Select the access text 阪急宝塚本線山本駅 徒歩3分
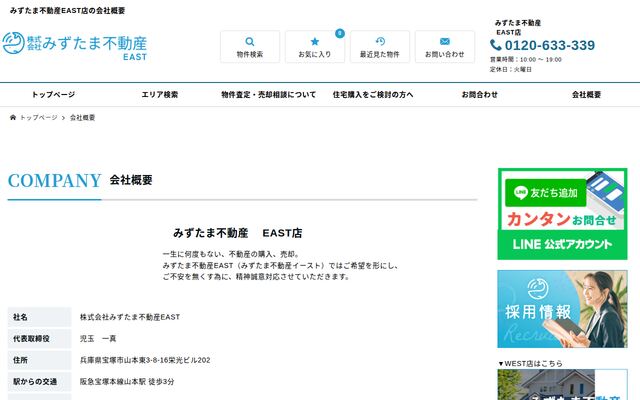640x400 pixels. [127, 382]
